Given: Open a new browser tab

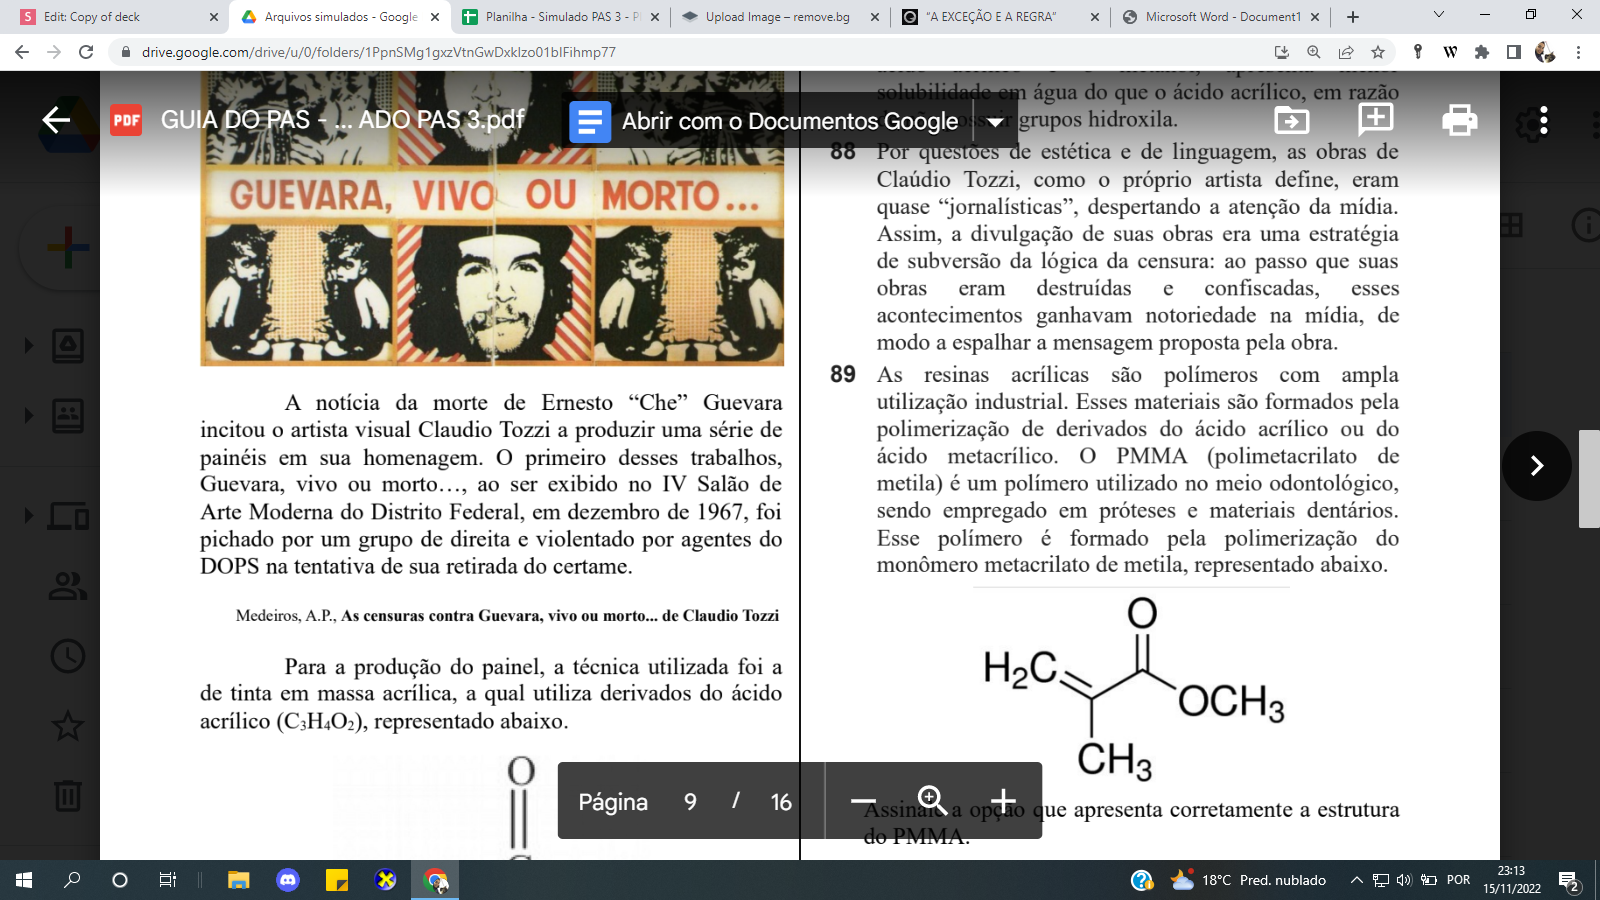Looking at the screenshot, I should (x=1353, y=17).
